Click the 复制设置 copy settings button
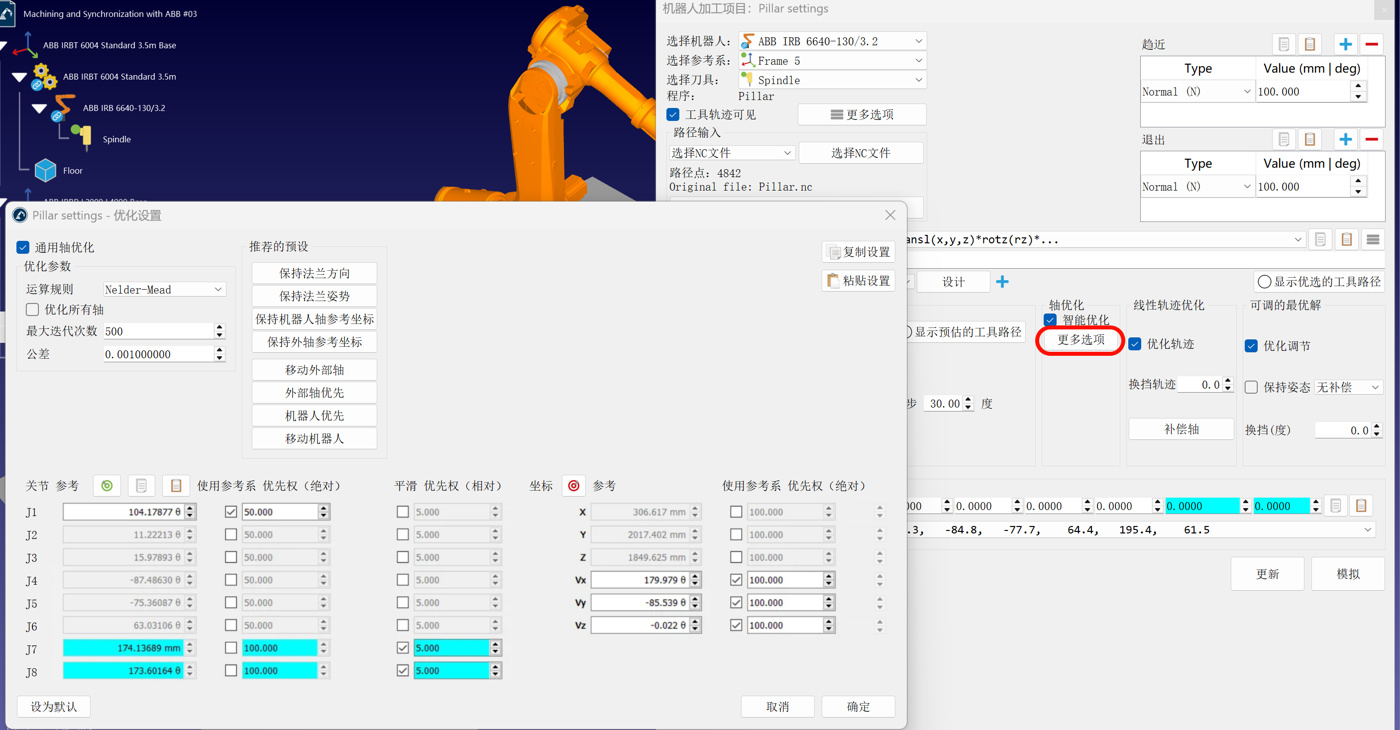1400x730 pixels. [x=859, y=252]
